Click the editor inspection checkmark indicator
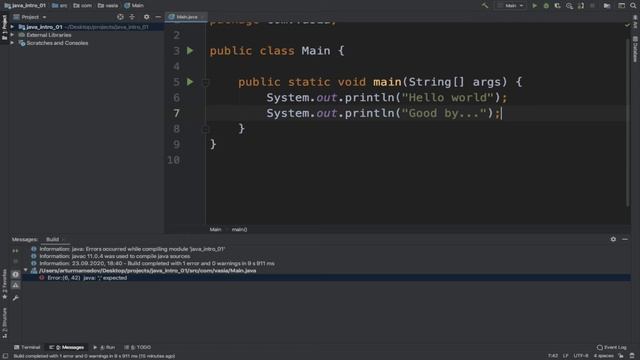Screen dimensions: 640x360 point(627,25)
